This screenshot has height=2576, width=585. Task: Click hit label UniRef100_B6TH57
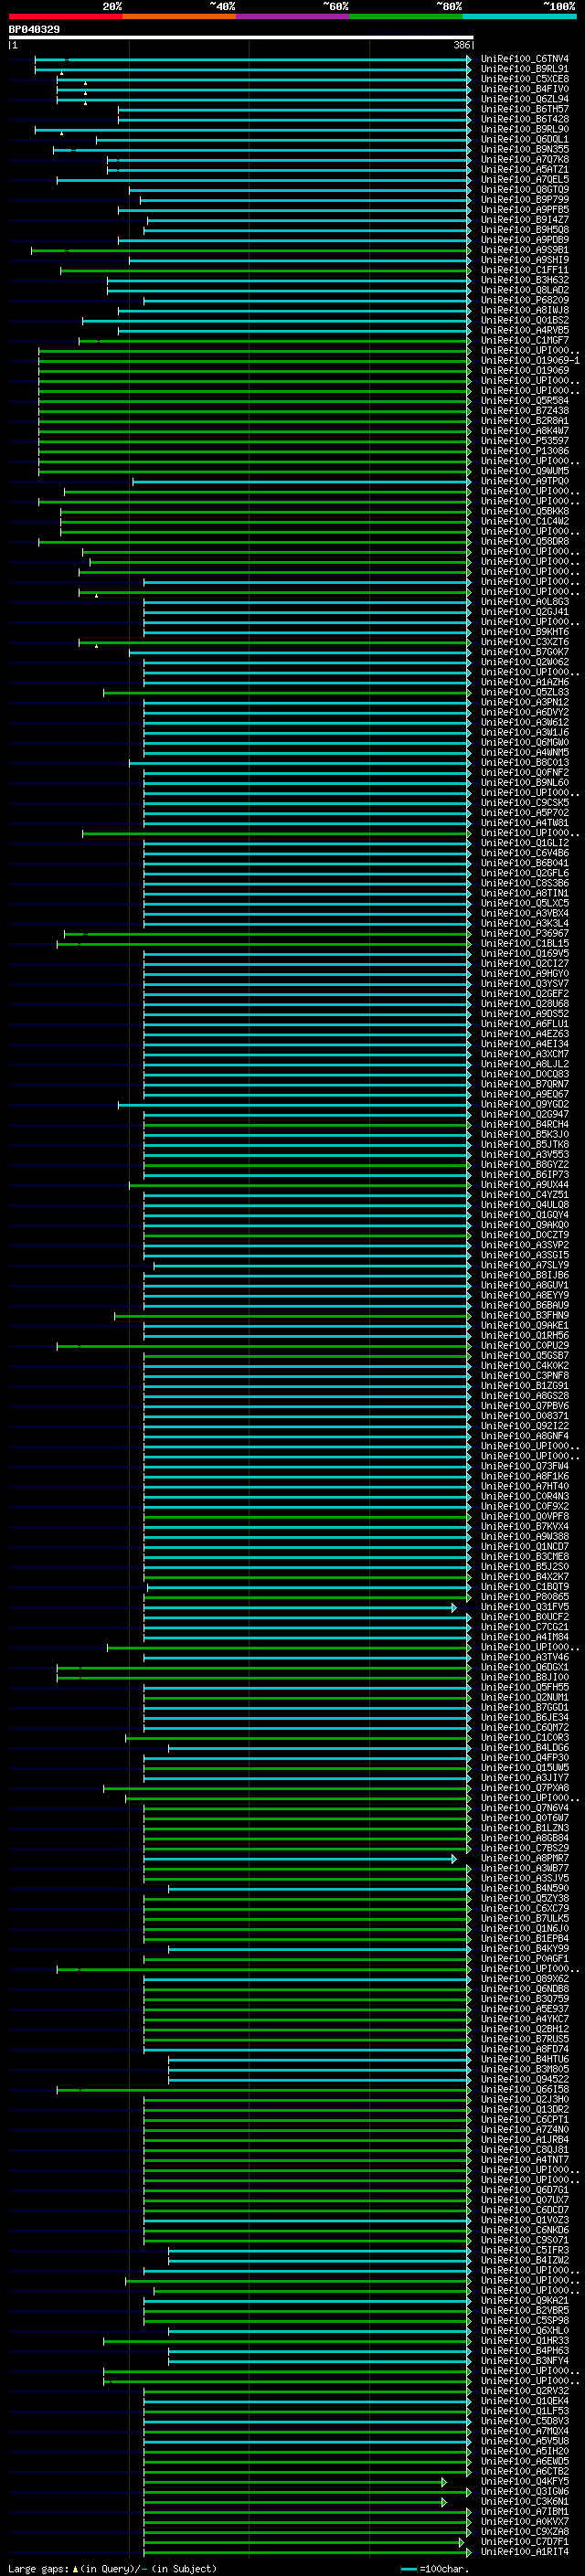click(x=525, y=109)
